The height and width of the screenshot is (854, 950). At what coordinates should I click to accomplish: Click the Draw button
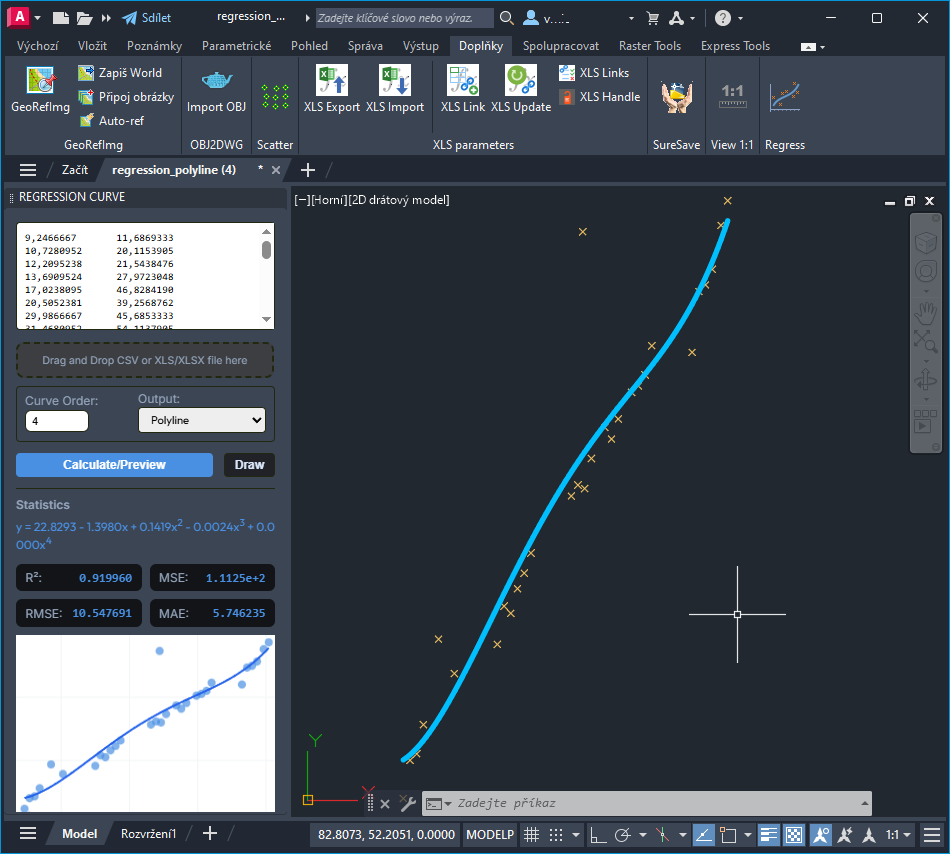tap(249, 465)
